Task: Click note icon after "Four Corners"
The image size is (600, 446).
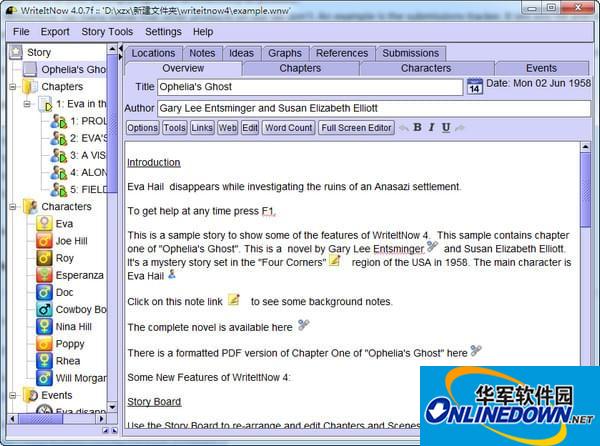Action: click(x=334, y=260)
